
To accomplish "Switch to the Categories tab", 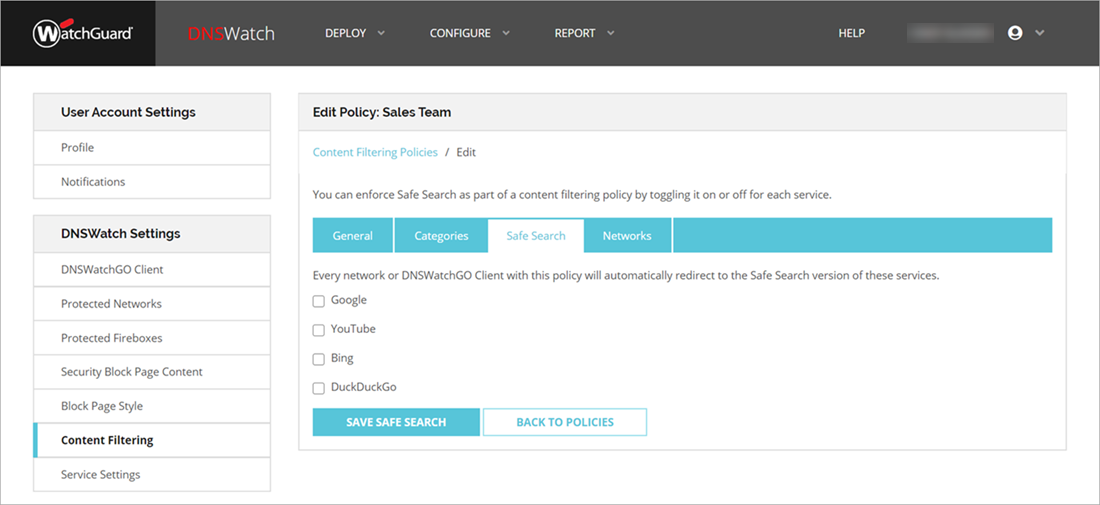I will 441,236.
